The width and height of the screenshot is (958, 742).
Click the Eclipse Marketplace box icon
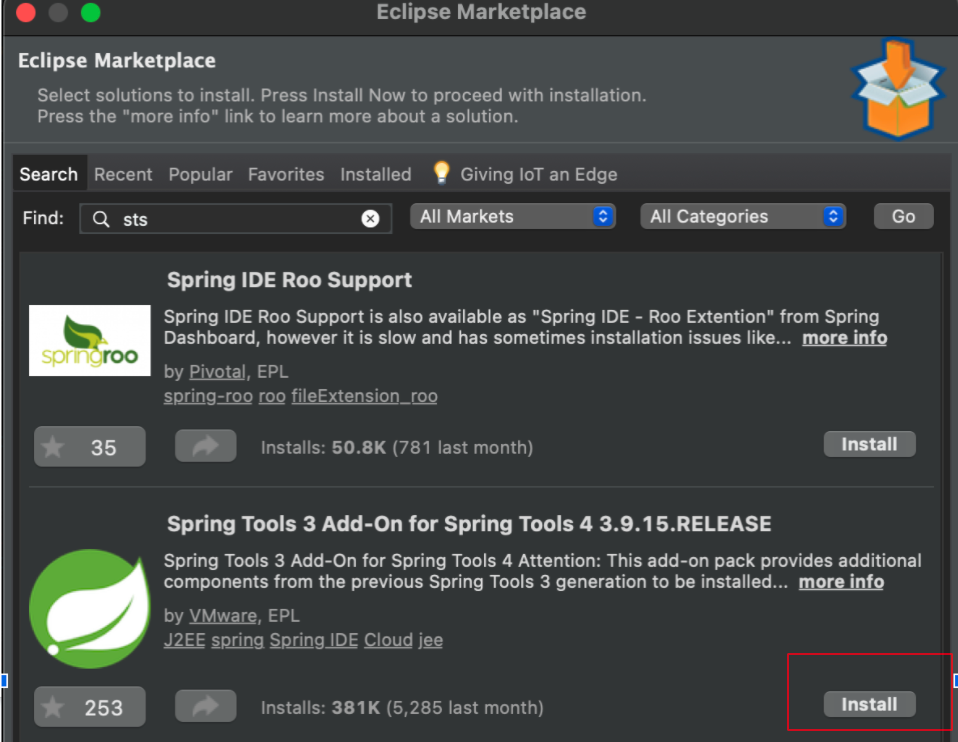898,89
